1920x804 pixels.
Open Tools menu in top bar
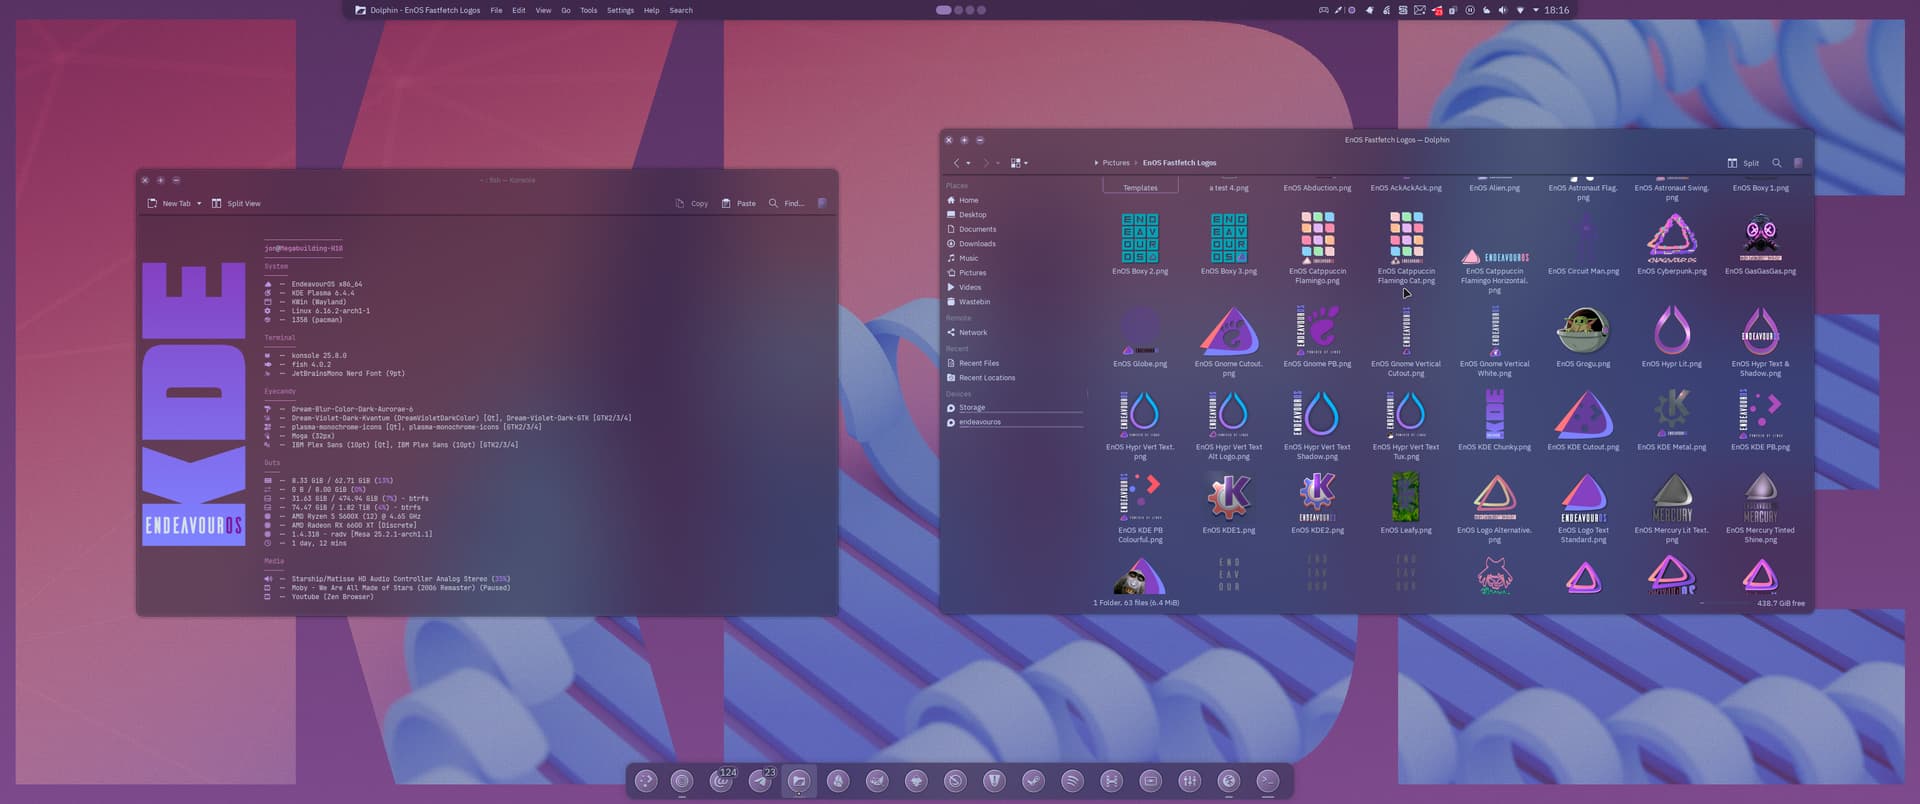[x=589, y=10]
